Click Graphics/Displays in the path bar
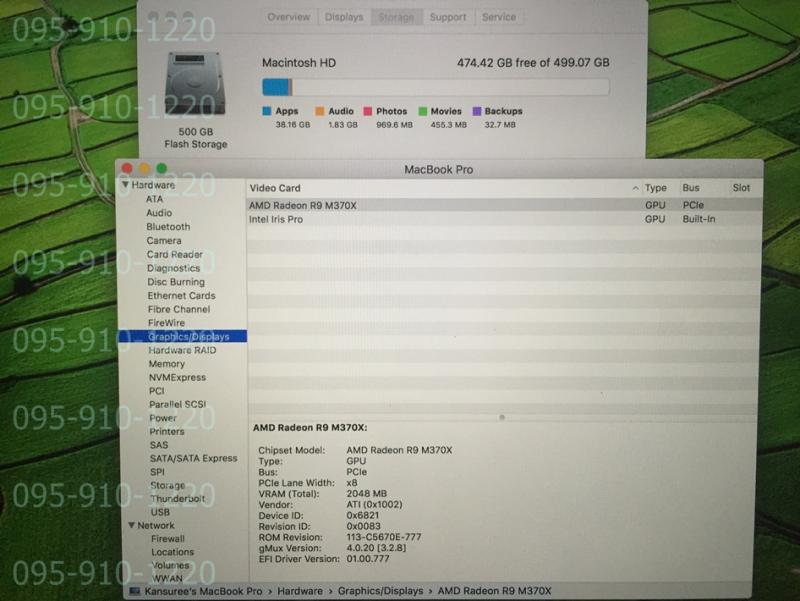 coord(380,591)
